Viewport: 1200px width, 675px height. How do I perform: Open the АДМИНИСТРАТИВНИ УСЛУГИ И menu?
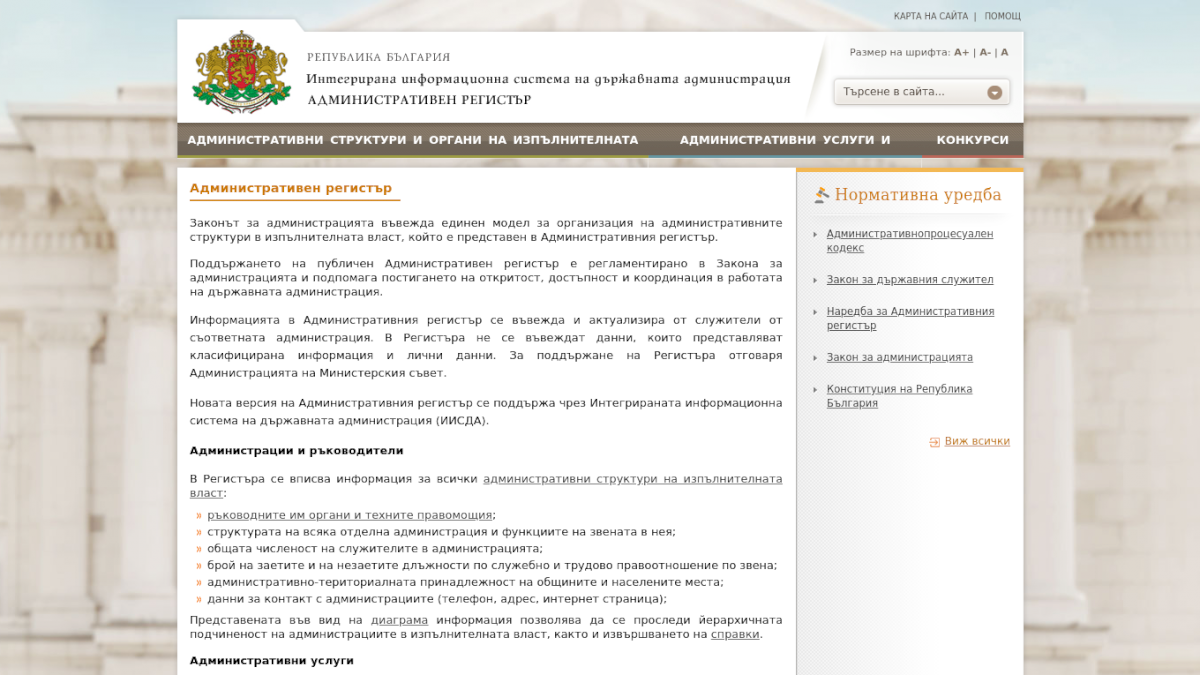click(784, 140)
